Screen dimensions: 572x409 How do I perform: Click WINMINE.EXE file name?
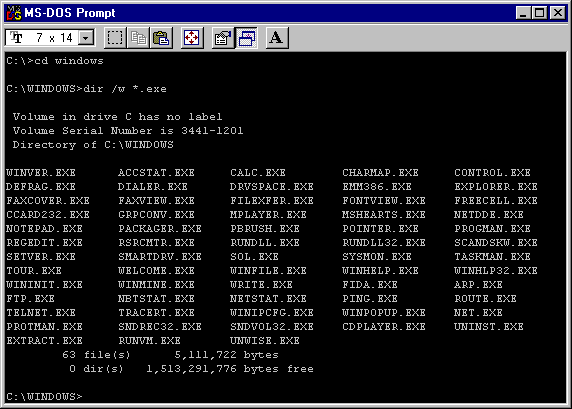coord(156,285)
